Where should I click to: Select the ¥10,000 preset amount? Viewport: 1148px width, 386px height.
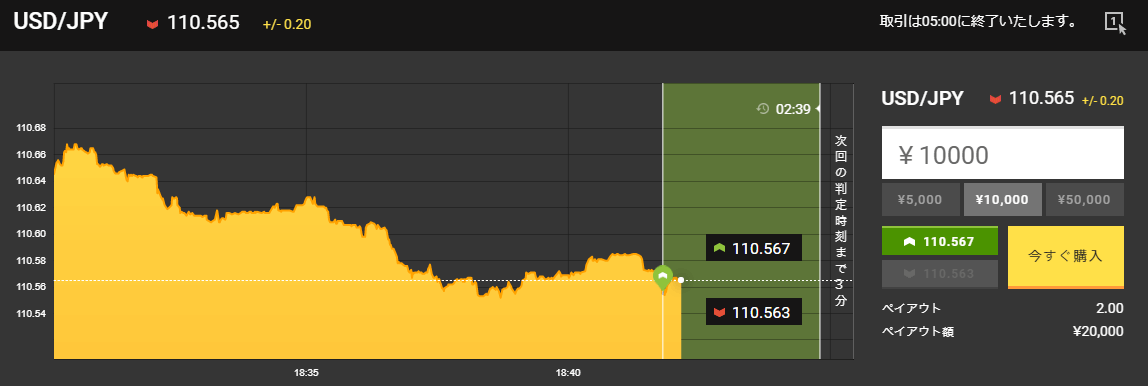(x=1002, y=199)
